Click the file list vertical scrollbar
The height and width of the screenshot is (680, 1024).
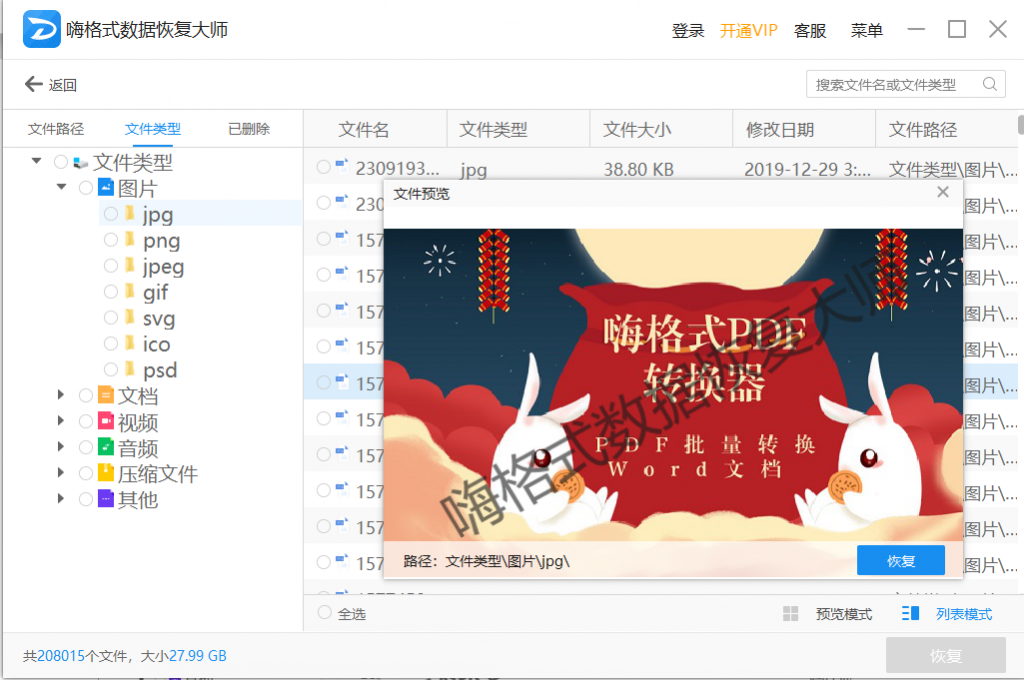(1021, 124)
